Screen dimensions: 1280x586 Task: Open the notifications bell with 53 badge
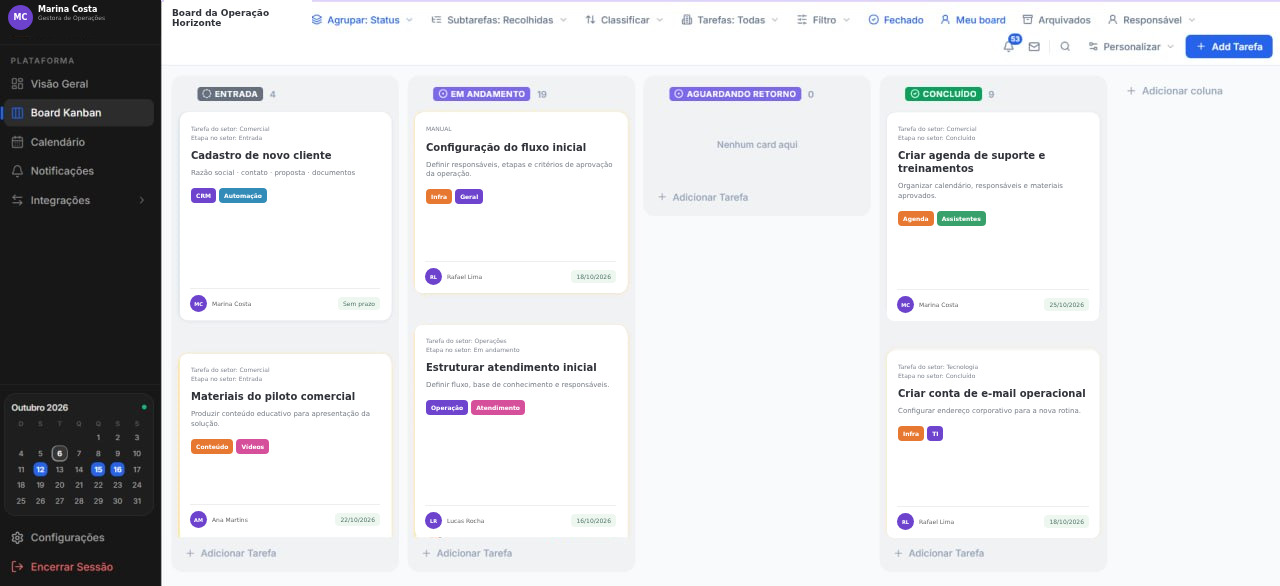pyautogui.click(x=1008, y=46)
